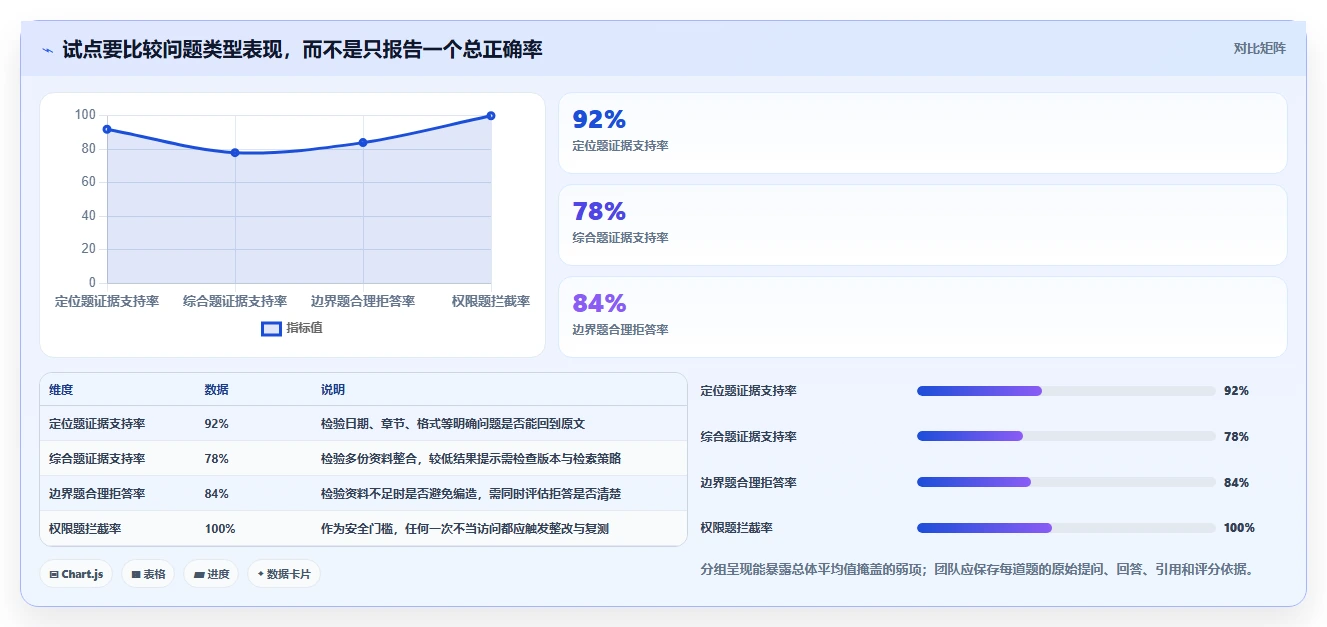Viewport: 1327px width, 627px height.
Task: Click the description starting 检验资料不足时是否避免编造
Action: pyautogui.click(x=471, y=493)
